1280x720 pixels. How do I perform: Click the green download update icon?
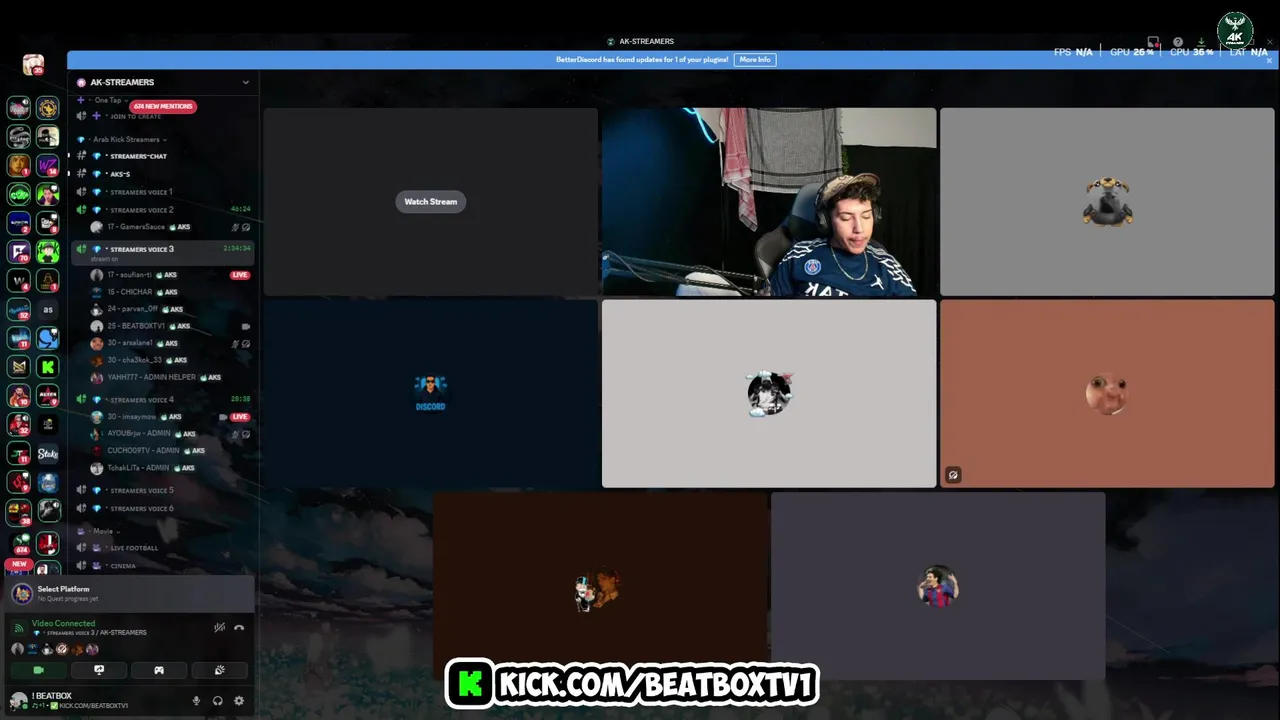pos(1202,42)
